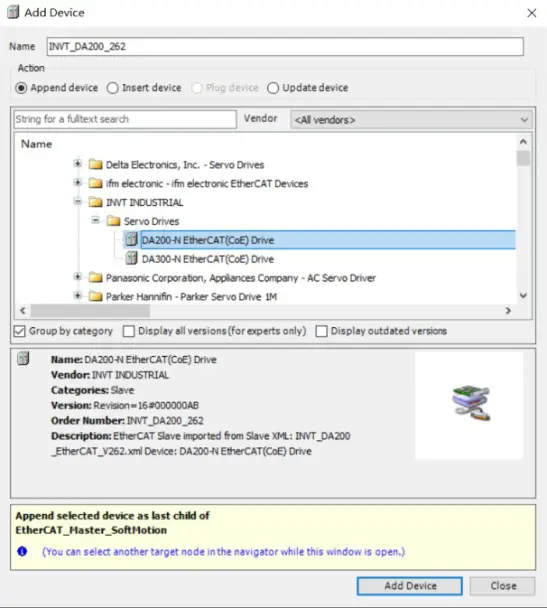Select the Append device radio button

pyautogui.click(x=21, y=88)
